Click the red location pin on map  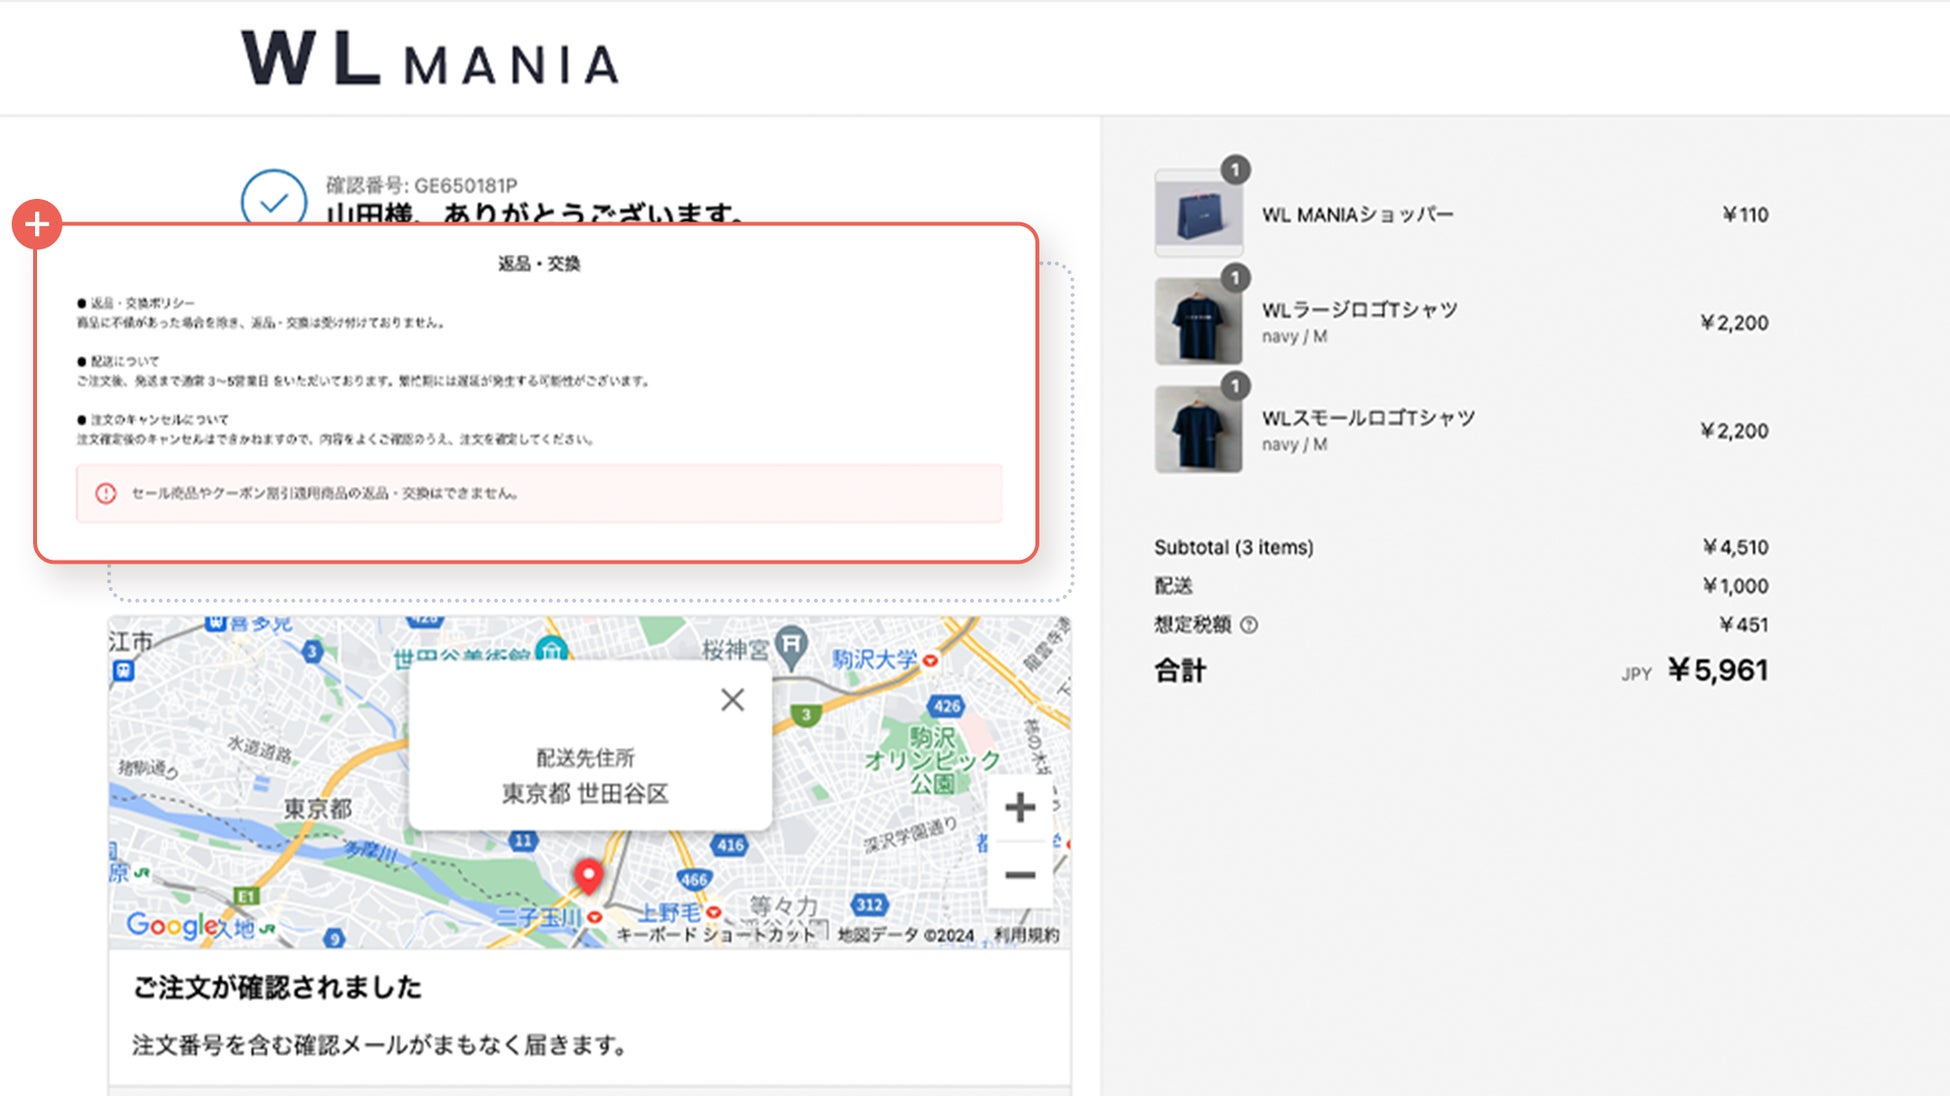click(x=588, y=876)
